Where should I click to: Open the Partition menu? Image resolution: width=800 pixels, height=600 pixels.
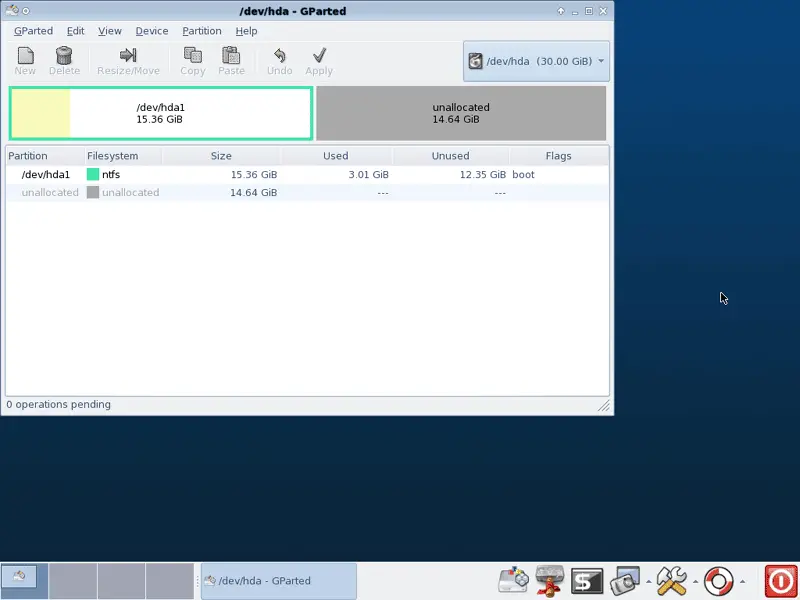coord(202,31)
